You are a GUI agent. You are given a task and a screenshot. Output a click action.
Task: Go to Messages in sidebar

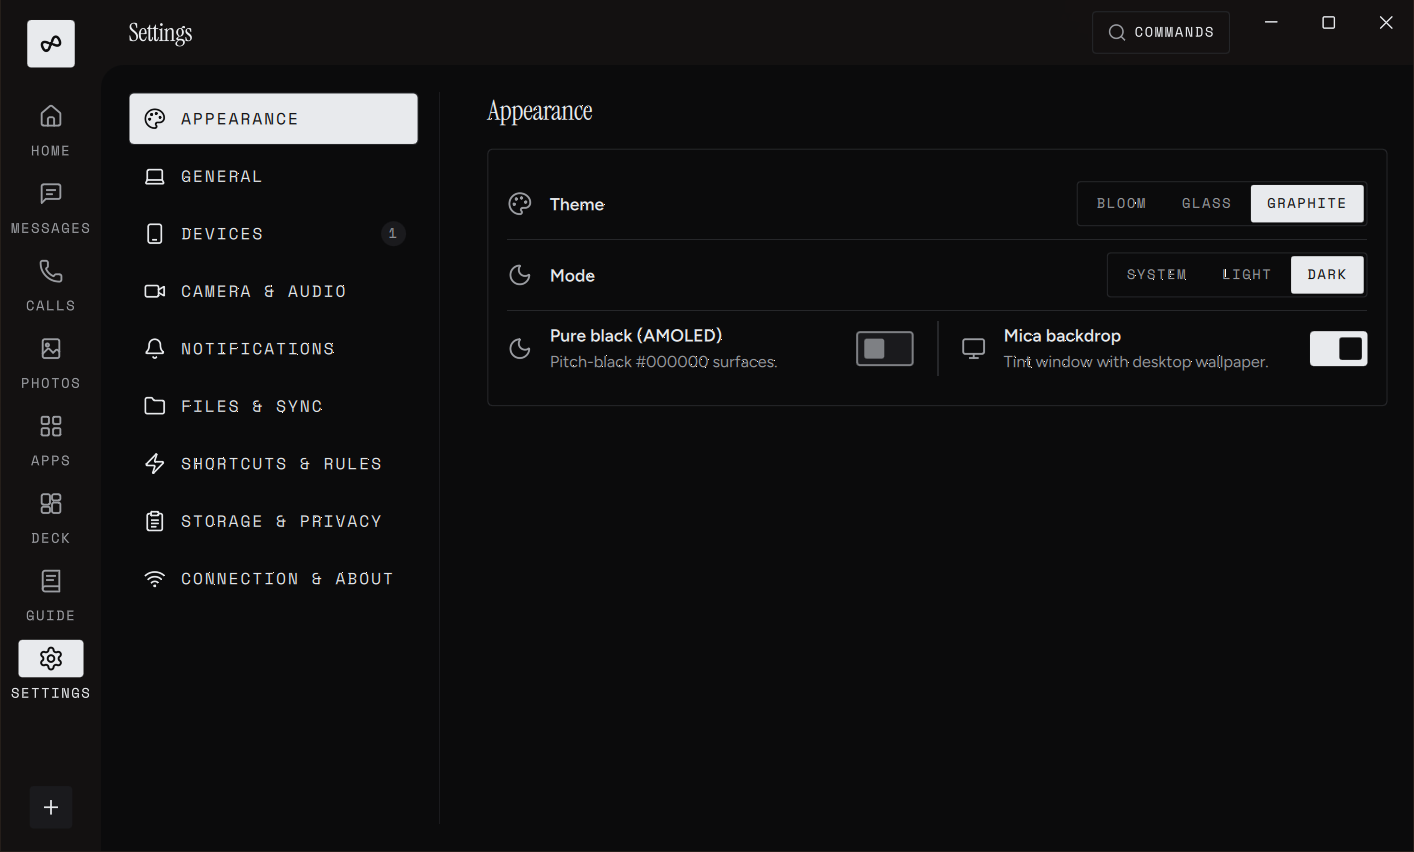pyautogui.click(x=51, y=208)
